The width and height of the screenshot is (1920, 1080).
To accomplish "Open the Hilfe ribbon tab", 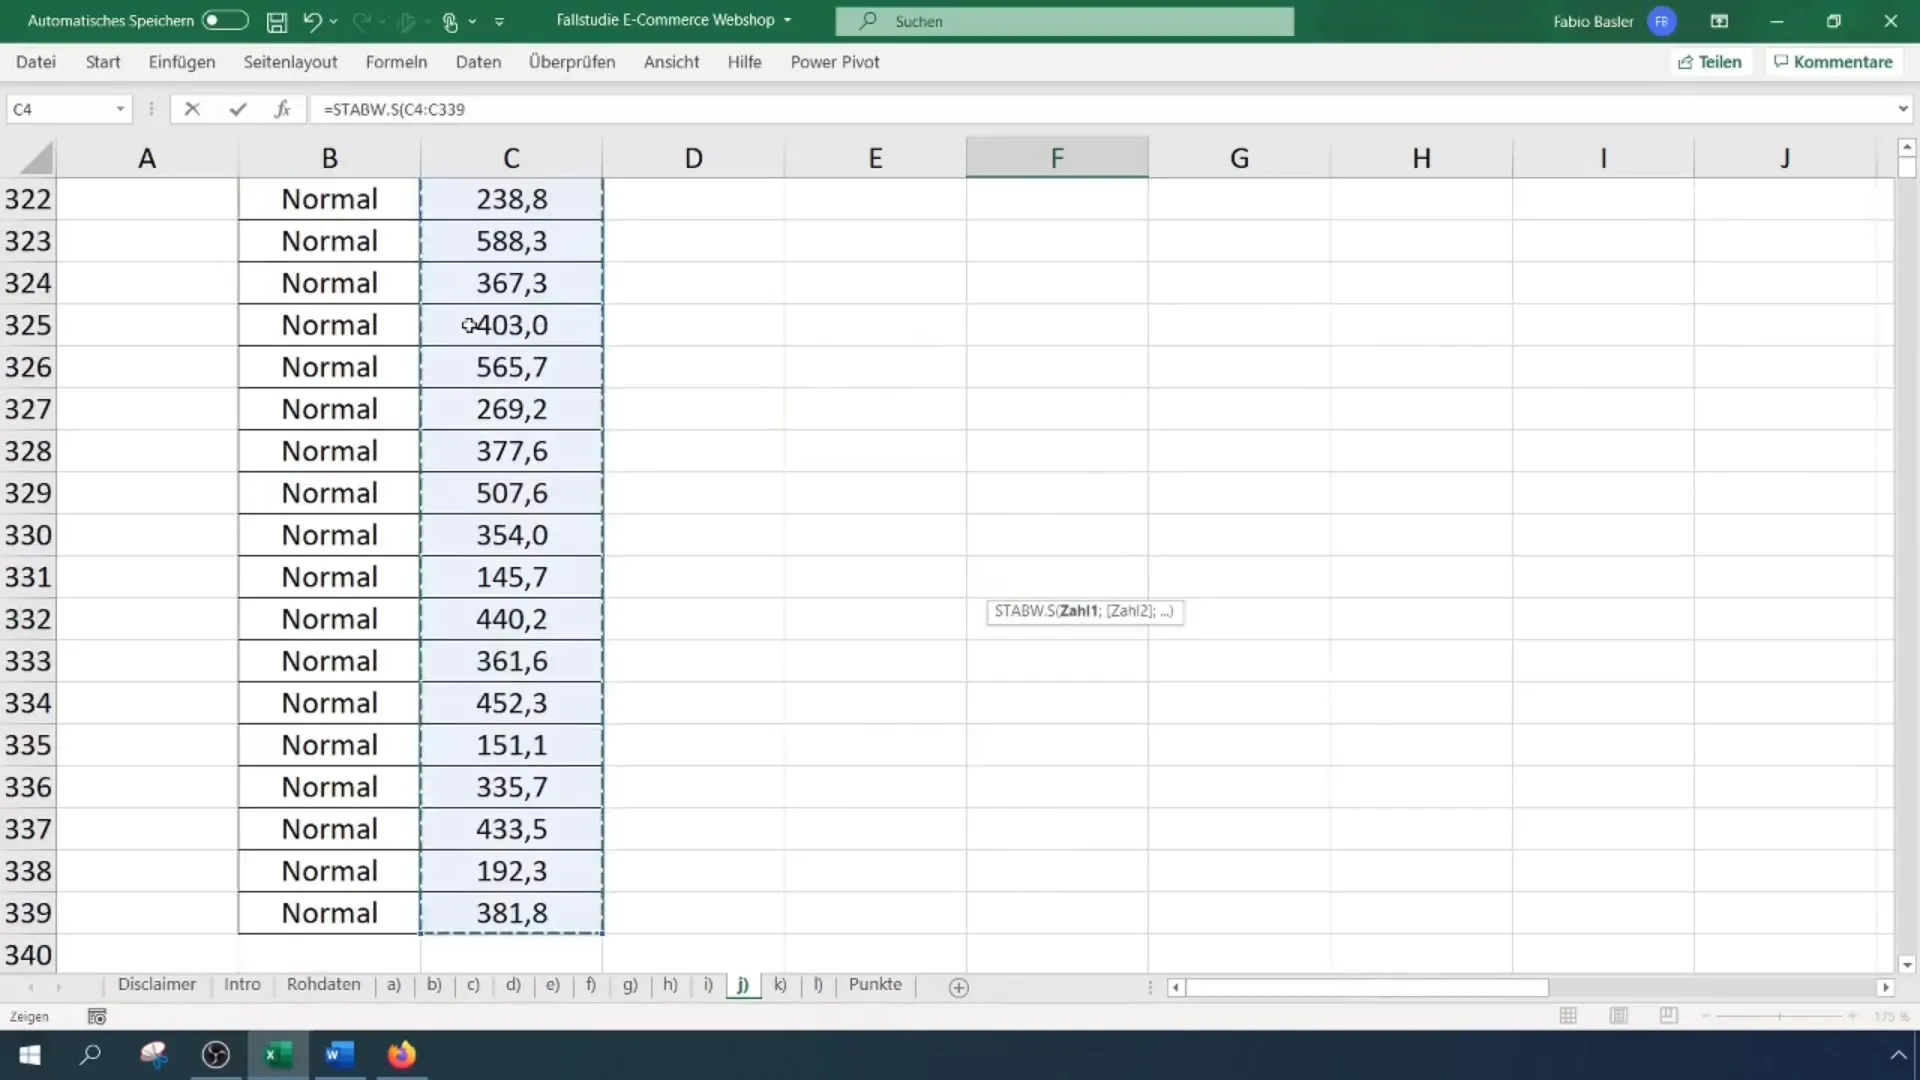I will click(x=744, y=62).
